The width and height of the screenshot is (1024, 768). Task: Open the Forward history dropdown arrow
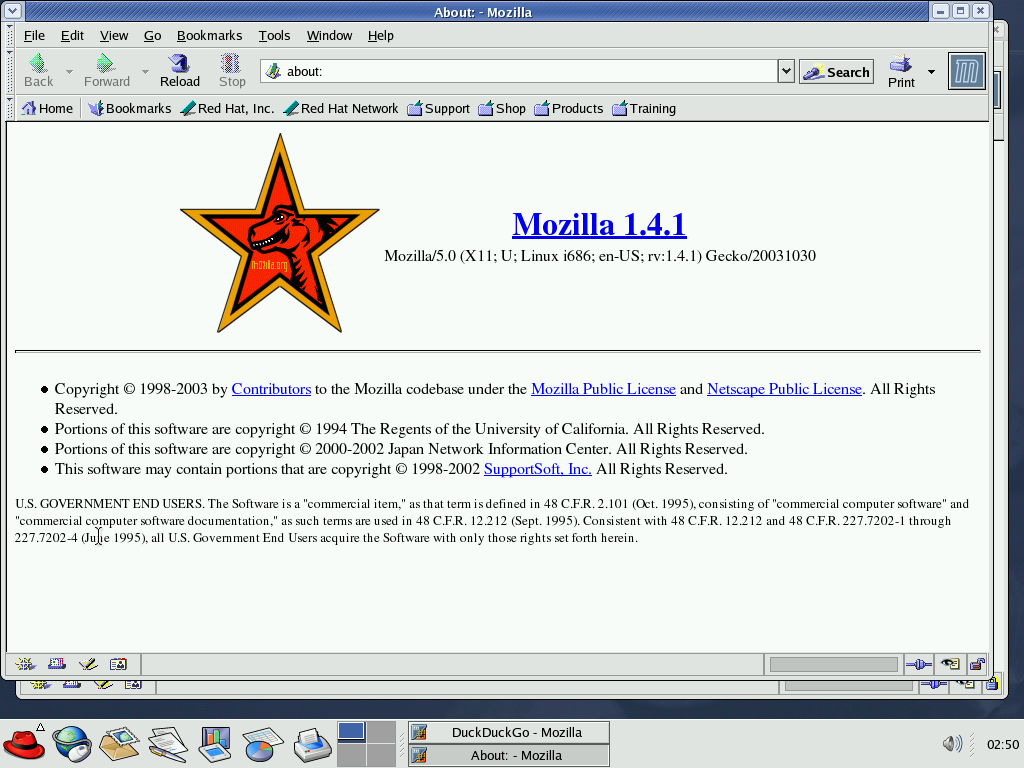pyautogui.click(x=145, y=71)
